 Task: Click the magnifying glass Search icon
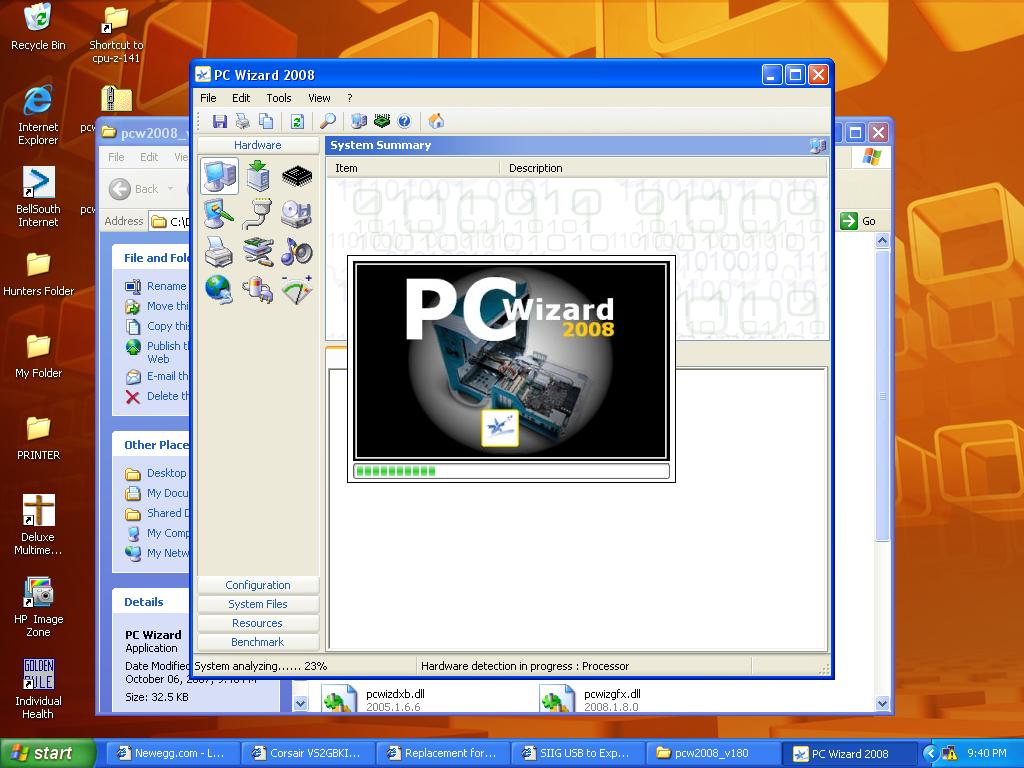[x=328, y=121]
